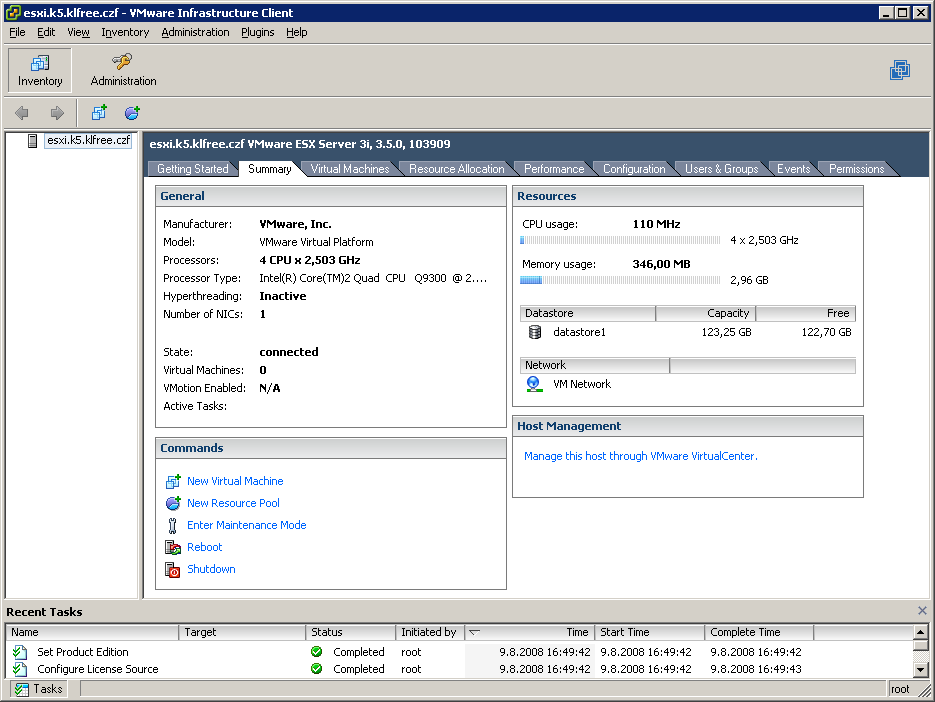The height and width of the screenshot is (702, 935).
Task: Click the back navigation arrow
Action: [22, 113]
